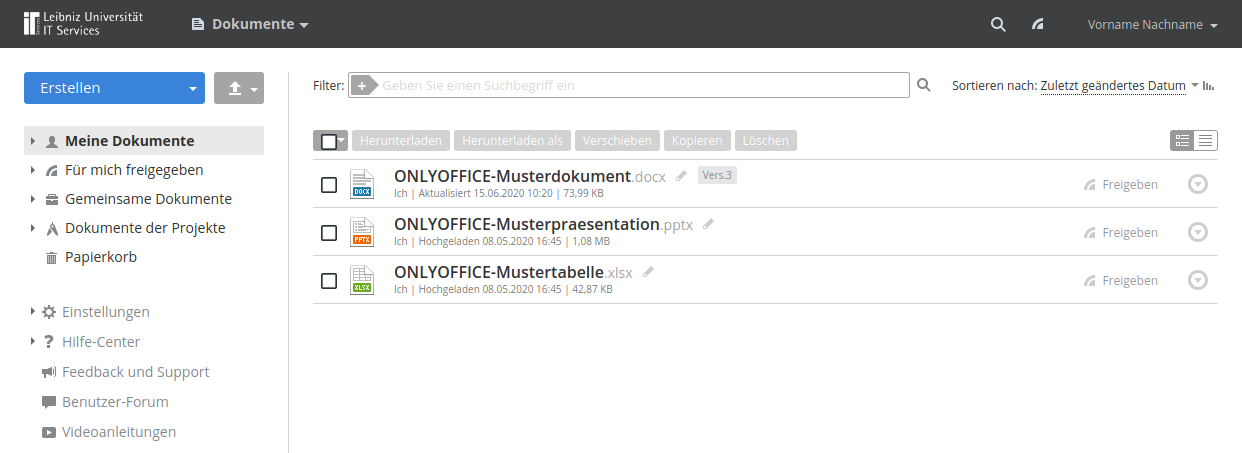
Task: Expand the Dokumente der Projekte tree node
Action: [x=33, y=228]
